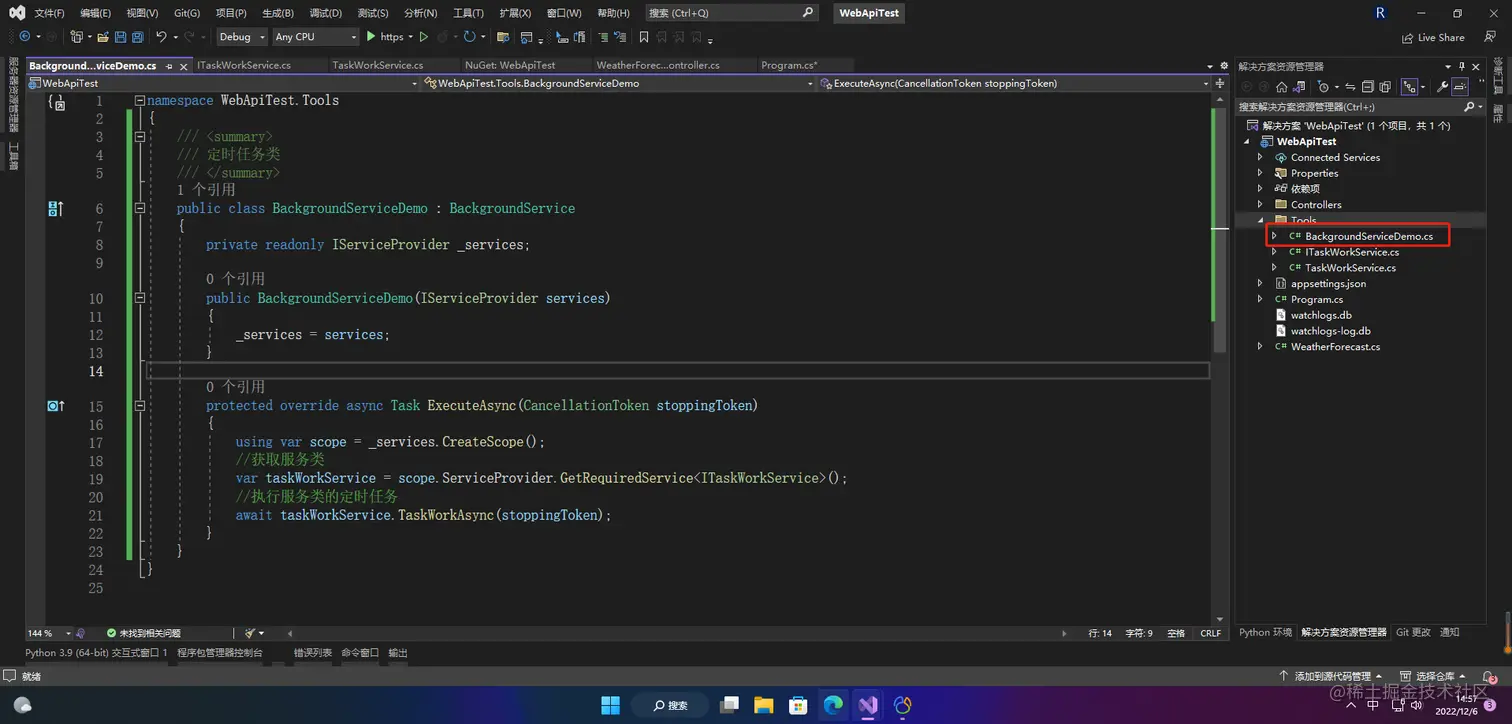Open the Git(G) menu
The image size is (1512, 724).
187,13
